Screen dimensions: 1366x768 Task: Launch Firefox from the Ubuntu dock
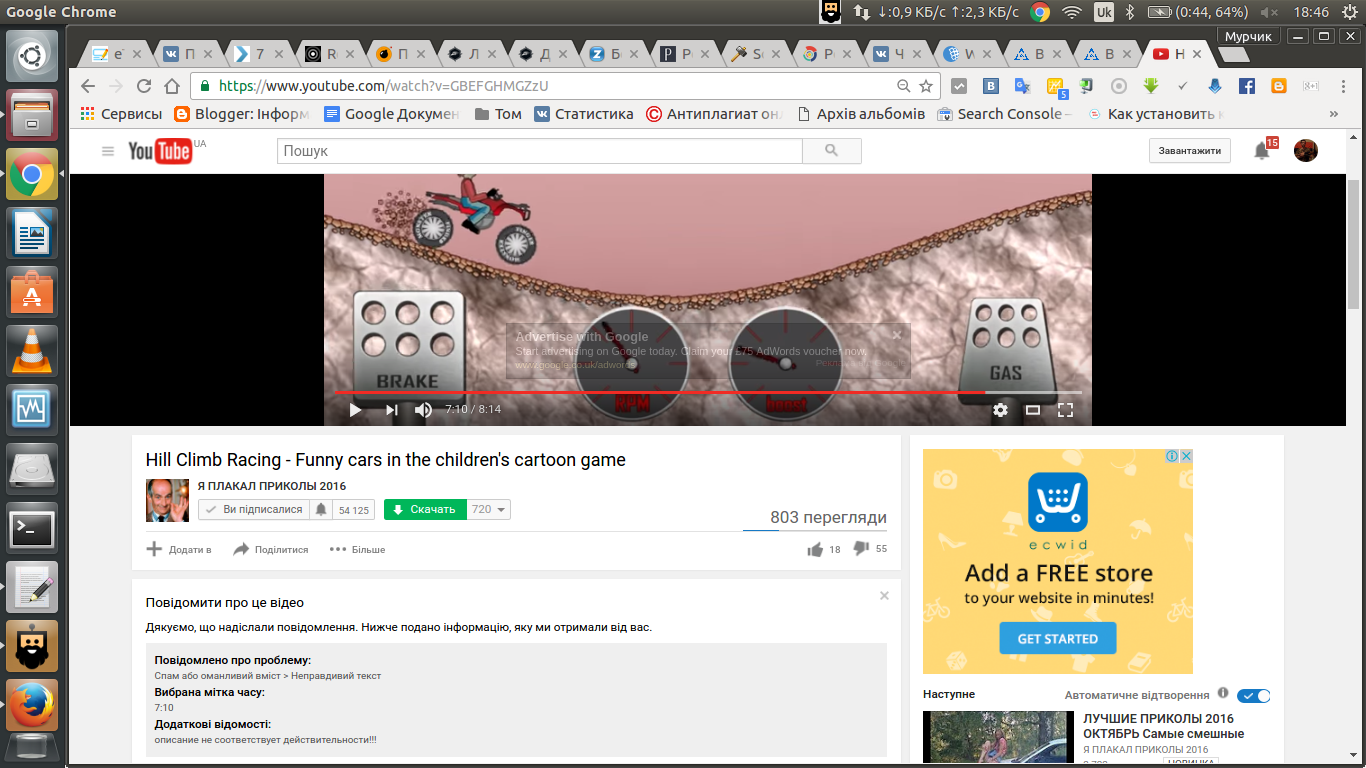tap(32, 705)
